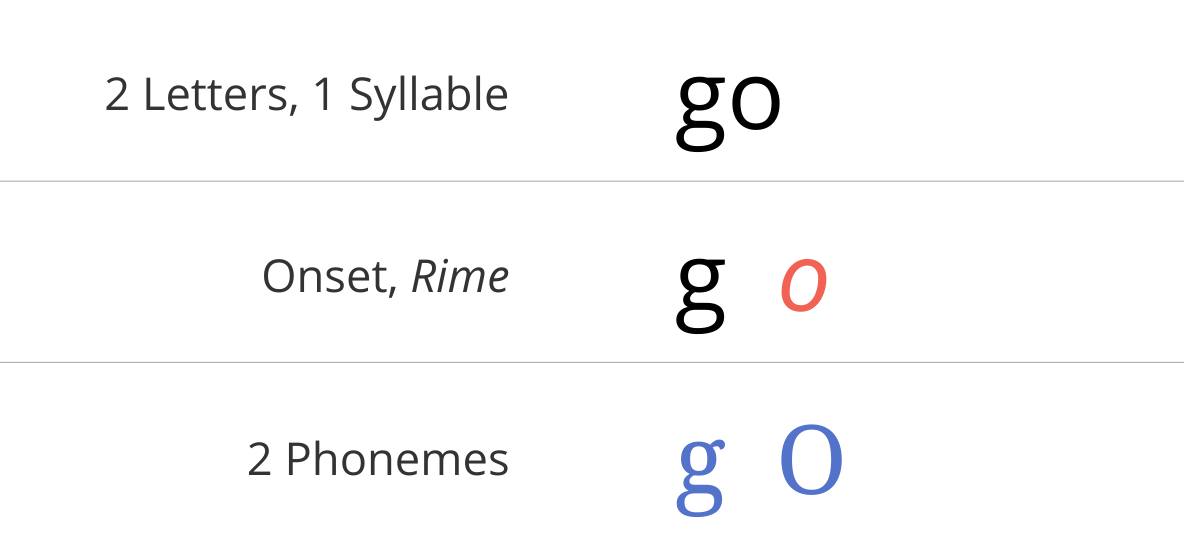Click the word Letters
This screenshot has height=549, width=1184.
point(214,96)
